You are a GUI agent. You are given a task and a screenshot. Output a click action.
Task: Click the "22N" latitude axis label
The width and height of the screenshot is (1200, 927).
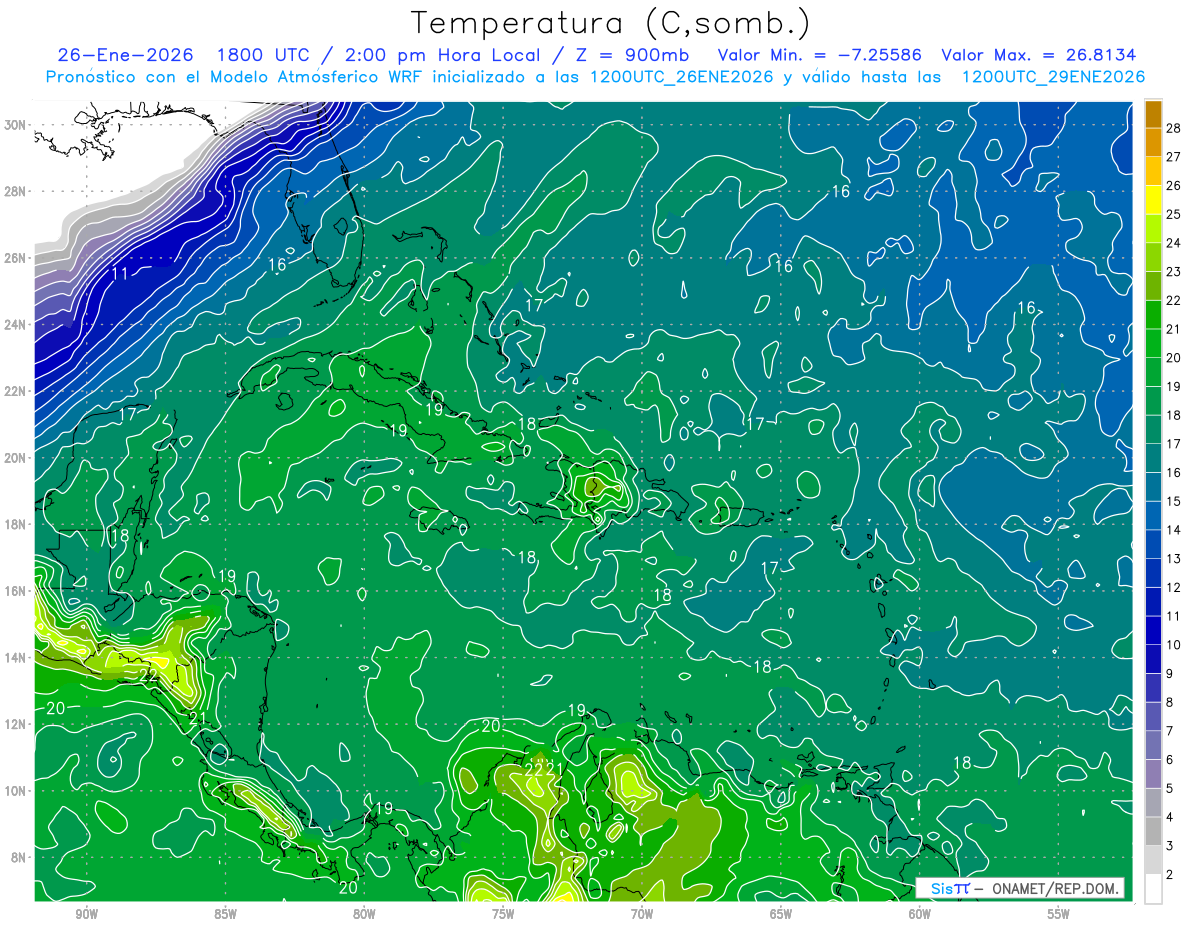(x=15, y=391)
